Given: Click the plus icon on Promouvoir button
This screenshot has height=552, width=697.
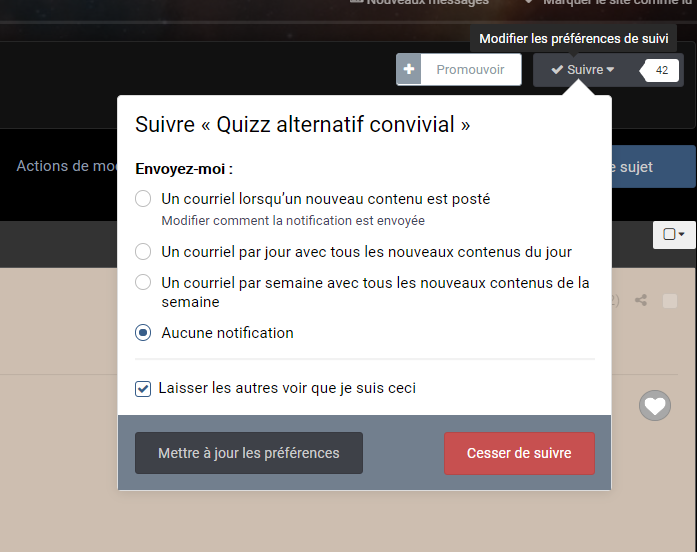Looking at the screenshot, I should pos(409,69).
